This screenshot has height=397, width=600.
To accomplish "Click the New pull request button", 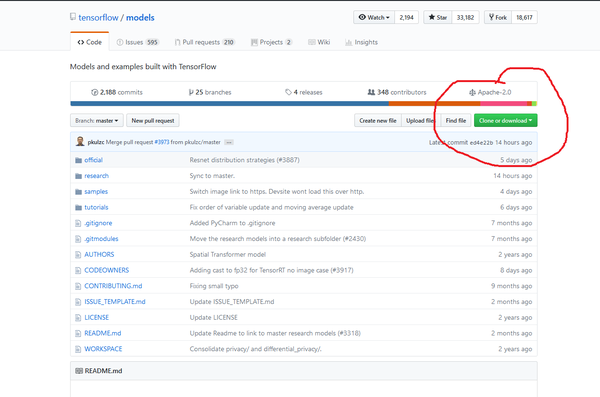I will tap(153, 121).
